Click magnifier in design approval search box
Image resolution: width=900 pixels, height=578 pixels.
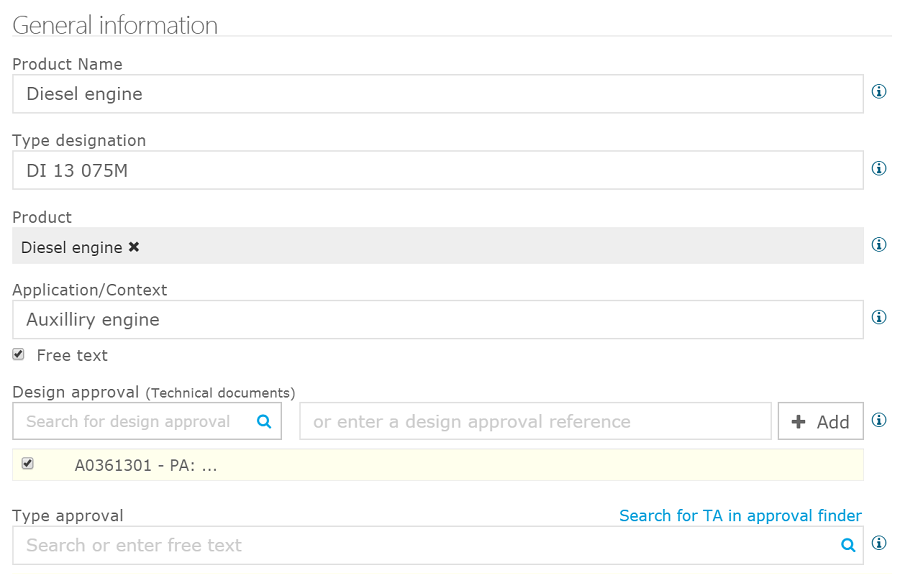coord(264,422)
